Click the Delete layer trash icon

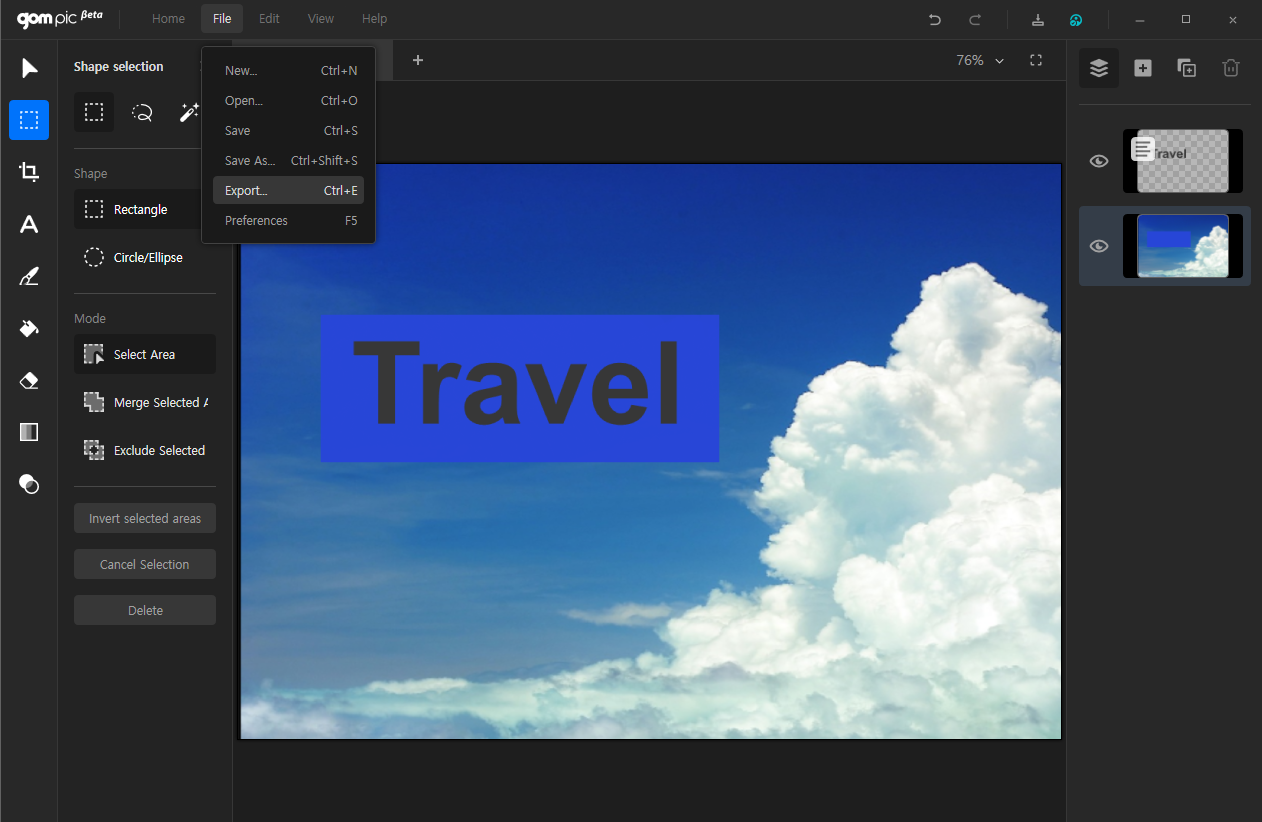1230,68
